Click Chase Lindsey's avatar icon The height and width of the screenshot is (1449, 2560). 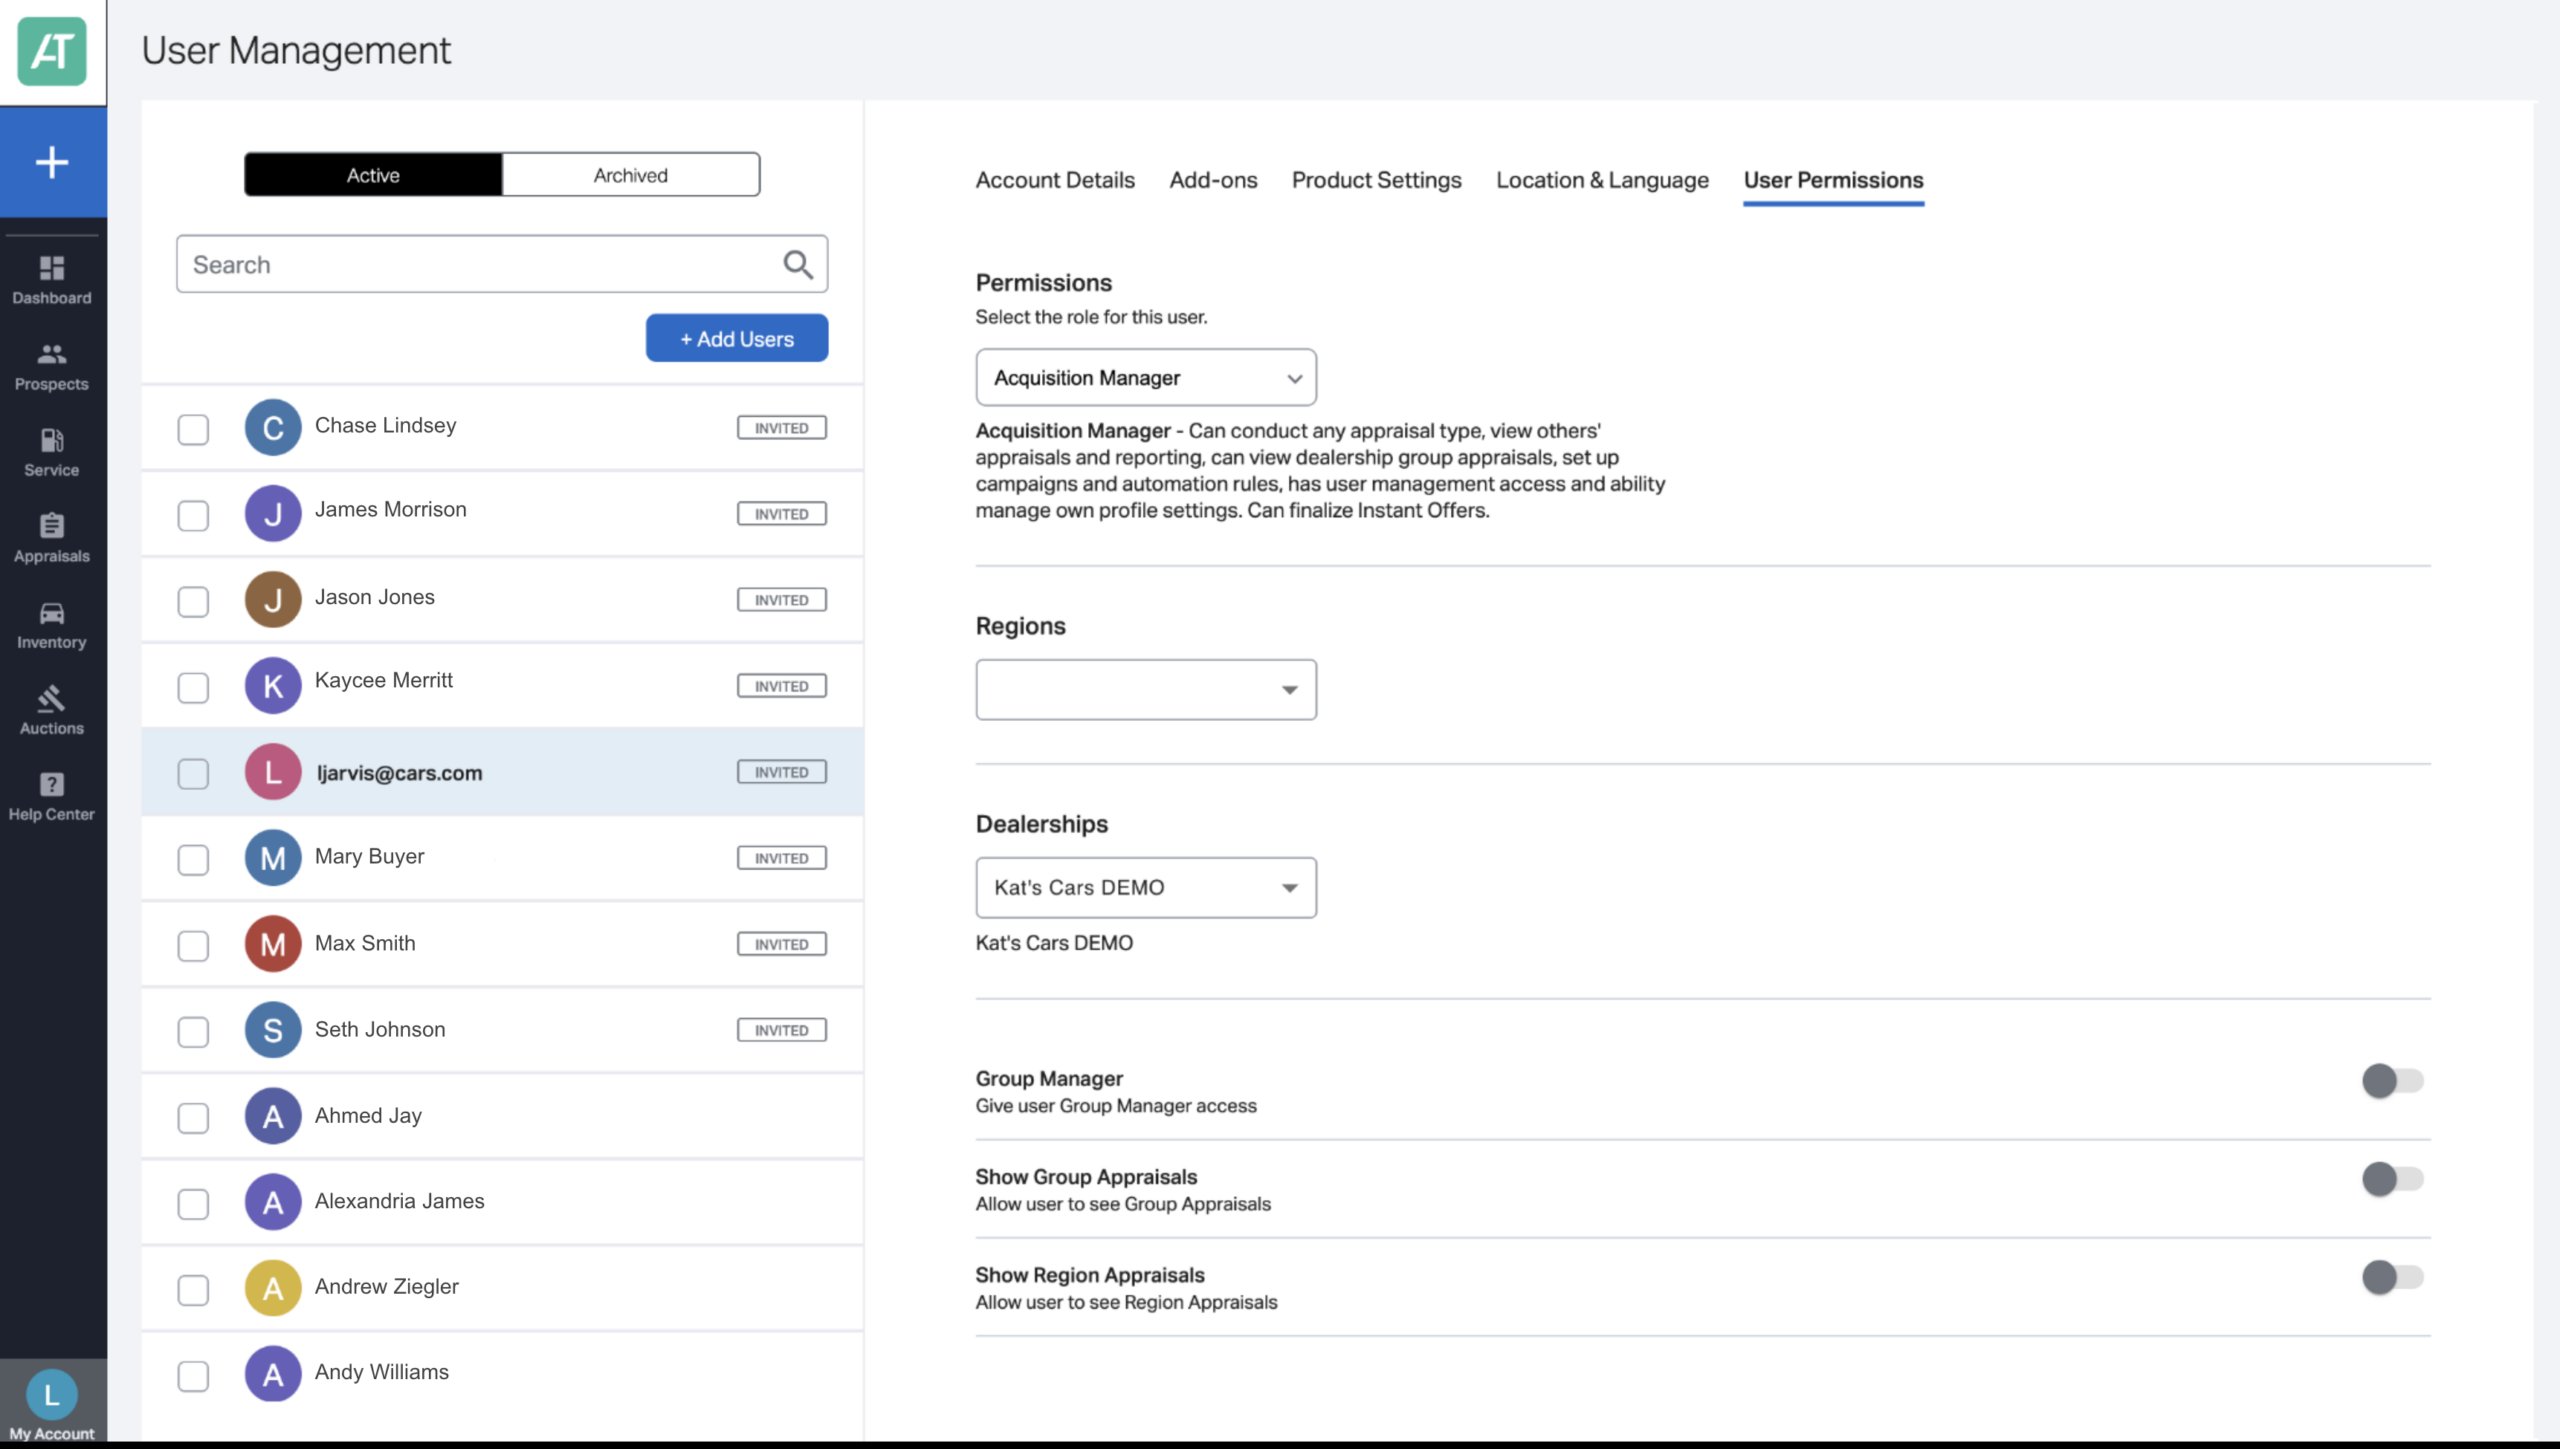(273, 428)
